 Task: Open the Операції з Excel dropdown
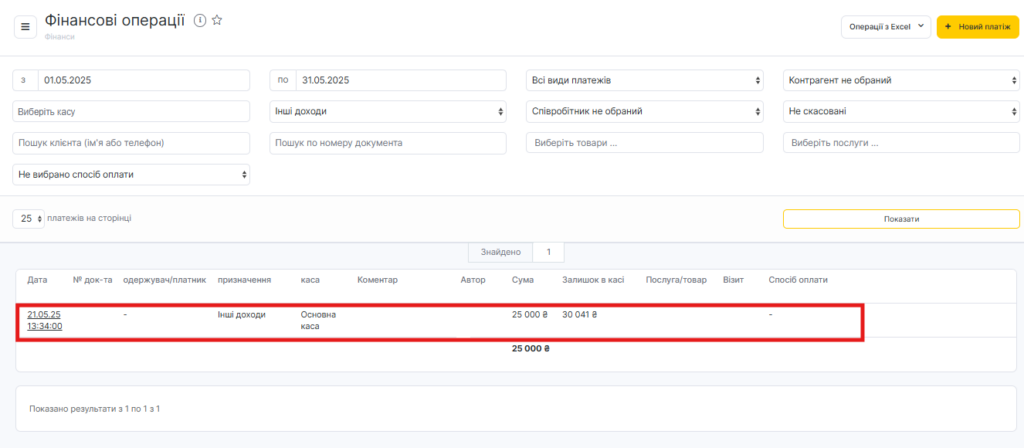[886, 27]
